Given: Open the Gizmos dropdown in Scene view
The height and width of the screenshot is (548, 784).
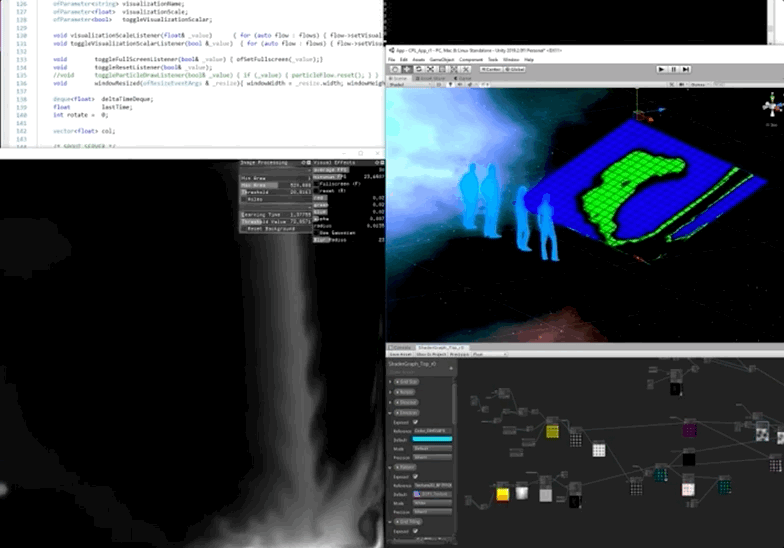Looking at the screenshot, I should coord(700,85).
